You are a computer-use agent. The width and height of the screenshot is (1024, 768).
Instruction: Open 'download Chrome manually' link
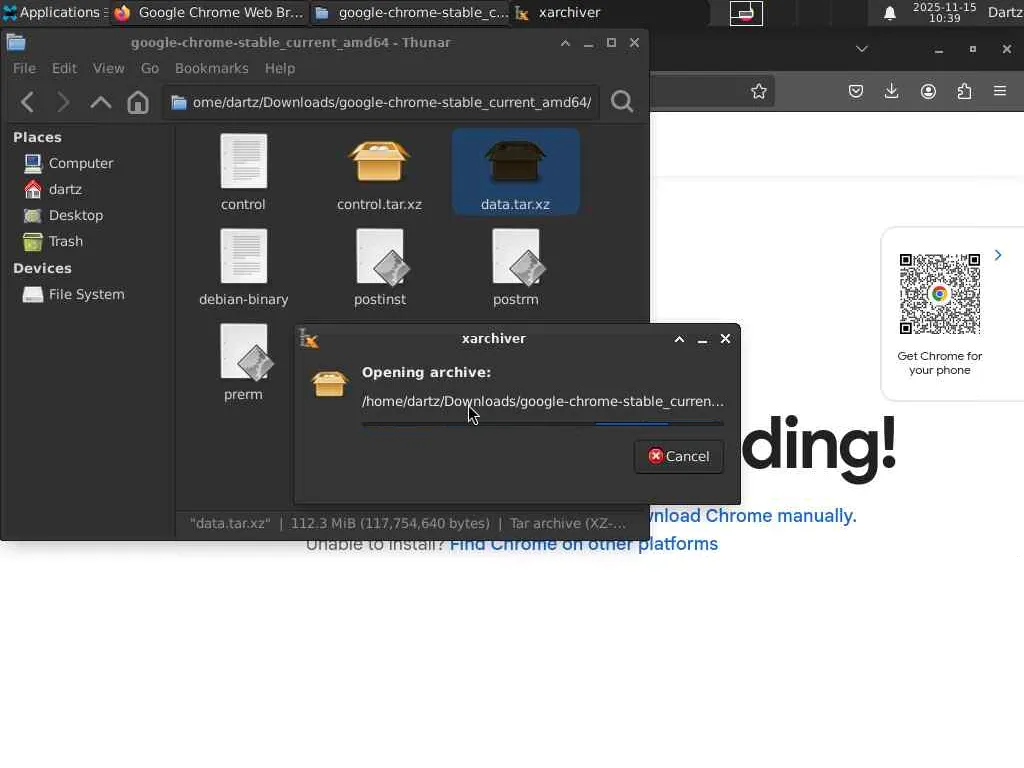pyautogui.click(x=753, y=516)
